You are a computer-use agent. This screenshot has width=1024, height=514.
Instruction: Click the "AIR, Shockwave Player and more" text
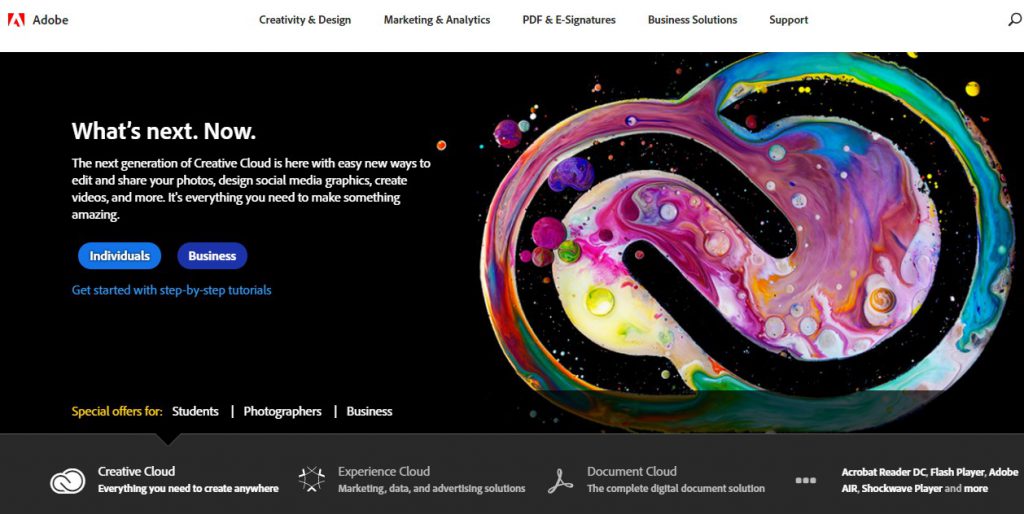pos(914,489)
